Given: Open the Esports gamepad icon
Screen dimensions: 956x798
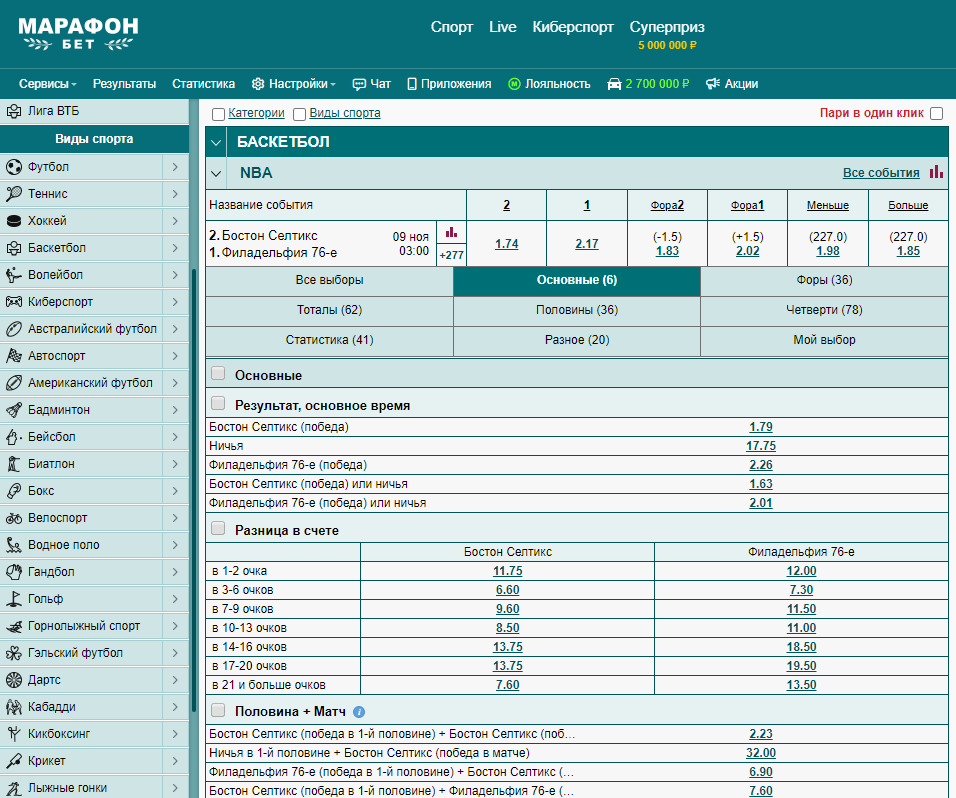Looking at the screenshot, I should (13, 302).
